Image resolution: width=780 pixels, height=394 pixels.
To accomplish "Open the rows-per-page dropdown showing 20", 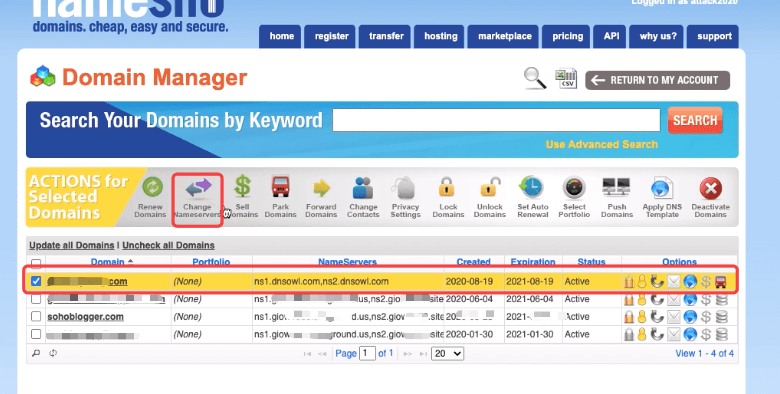I will (x=447, y=354).
